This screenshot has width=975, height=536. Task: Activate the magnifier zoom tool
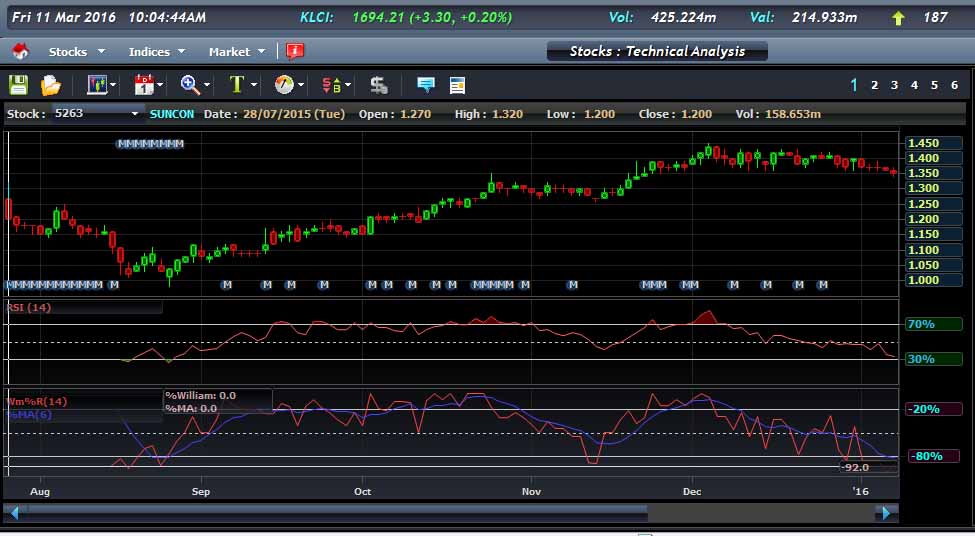click(x=190, y=85)
